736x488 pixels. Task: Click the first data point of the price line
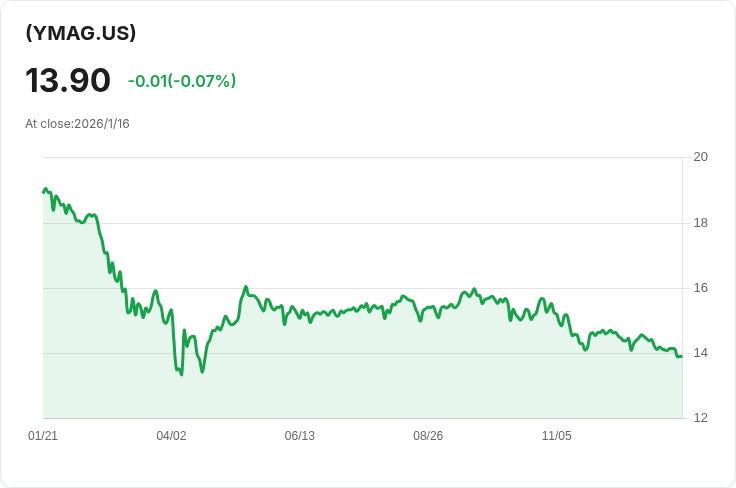pos(44,191)
